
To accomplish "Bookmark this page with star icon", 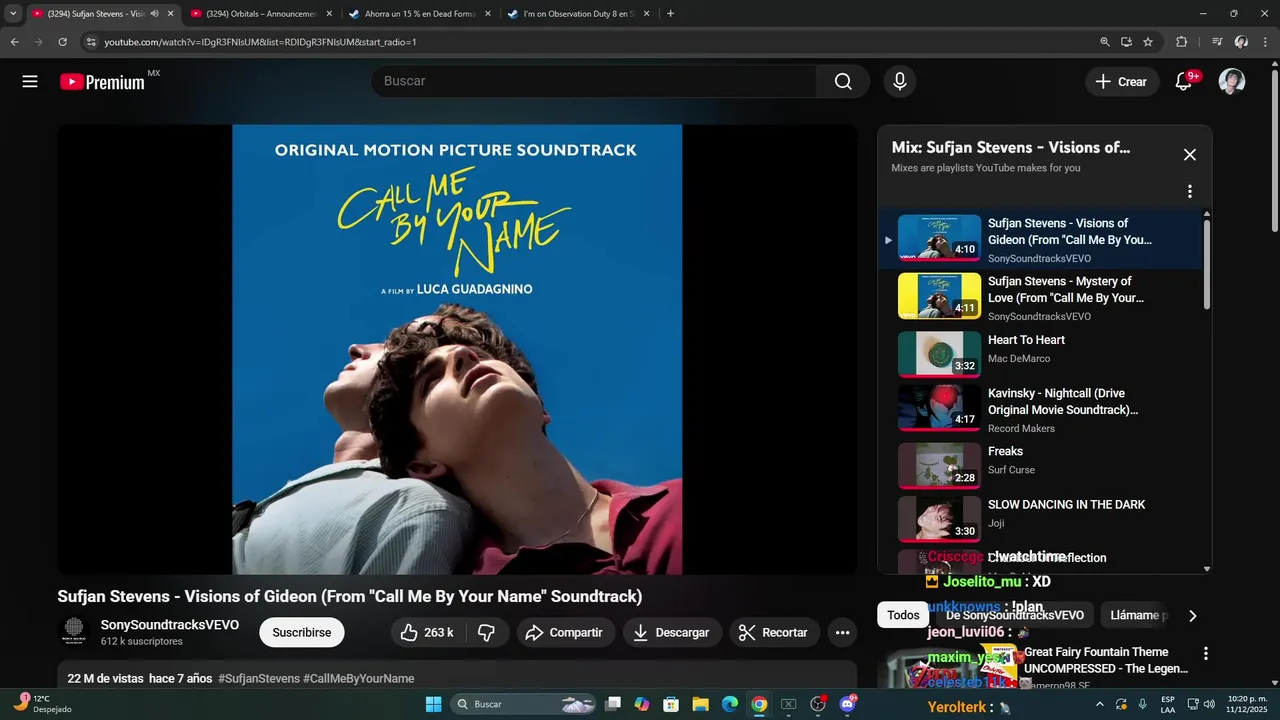I will coord(1148,42).
